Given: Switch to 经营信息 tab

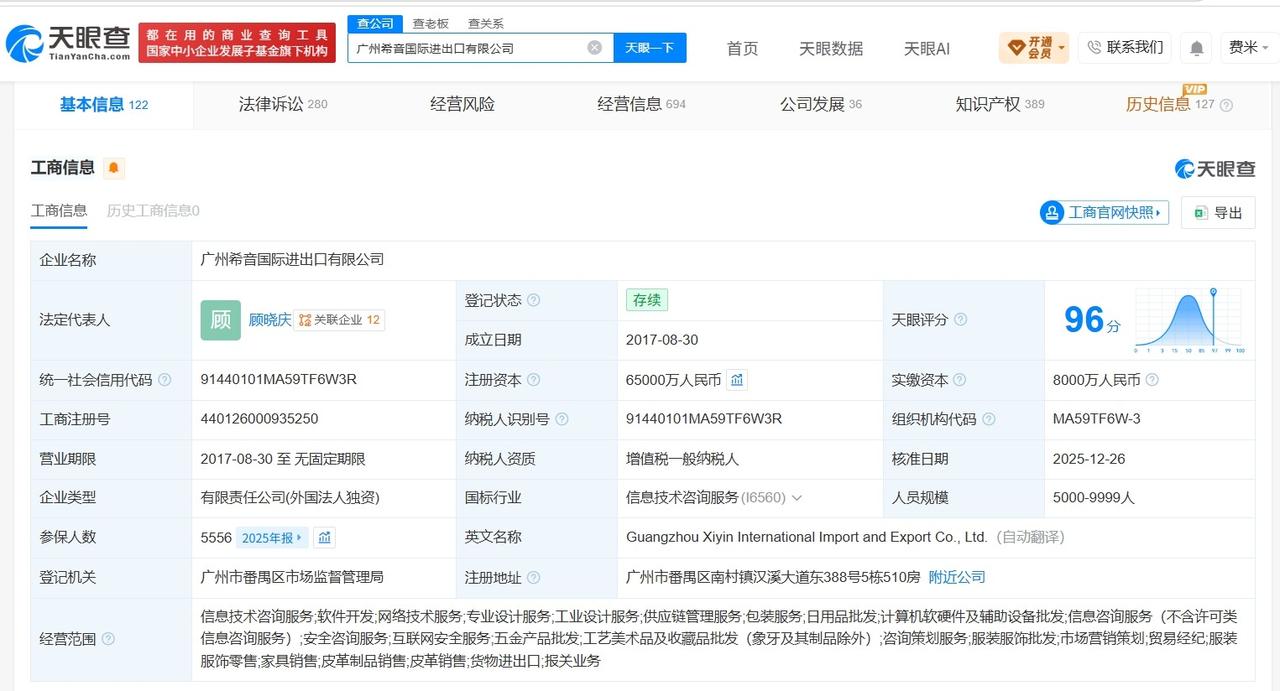Looking at the screenshot, I should coord(642,104).
